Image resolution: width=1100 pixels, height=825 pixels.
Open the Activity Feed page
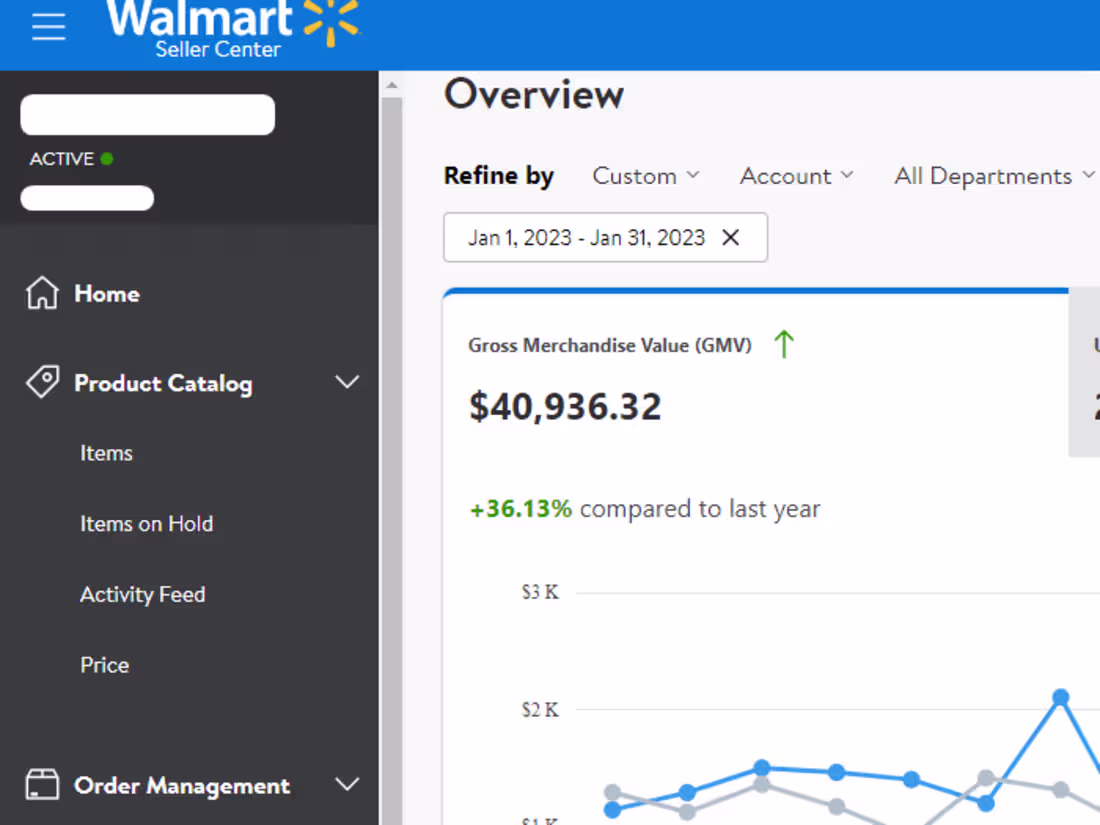(x=142, y=594)
